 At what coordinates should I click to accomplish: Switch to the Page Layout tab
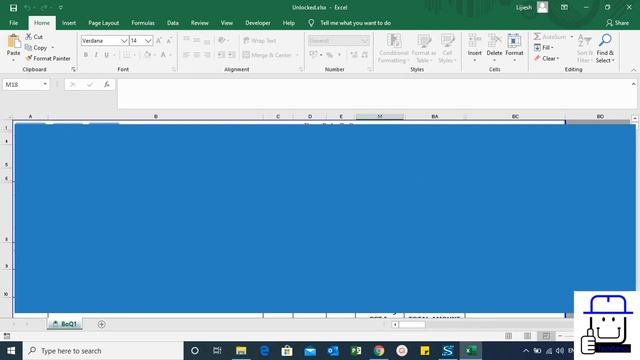click(x=104, y=23)
